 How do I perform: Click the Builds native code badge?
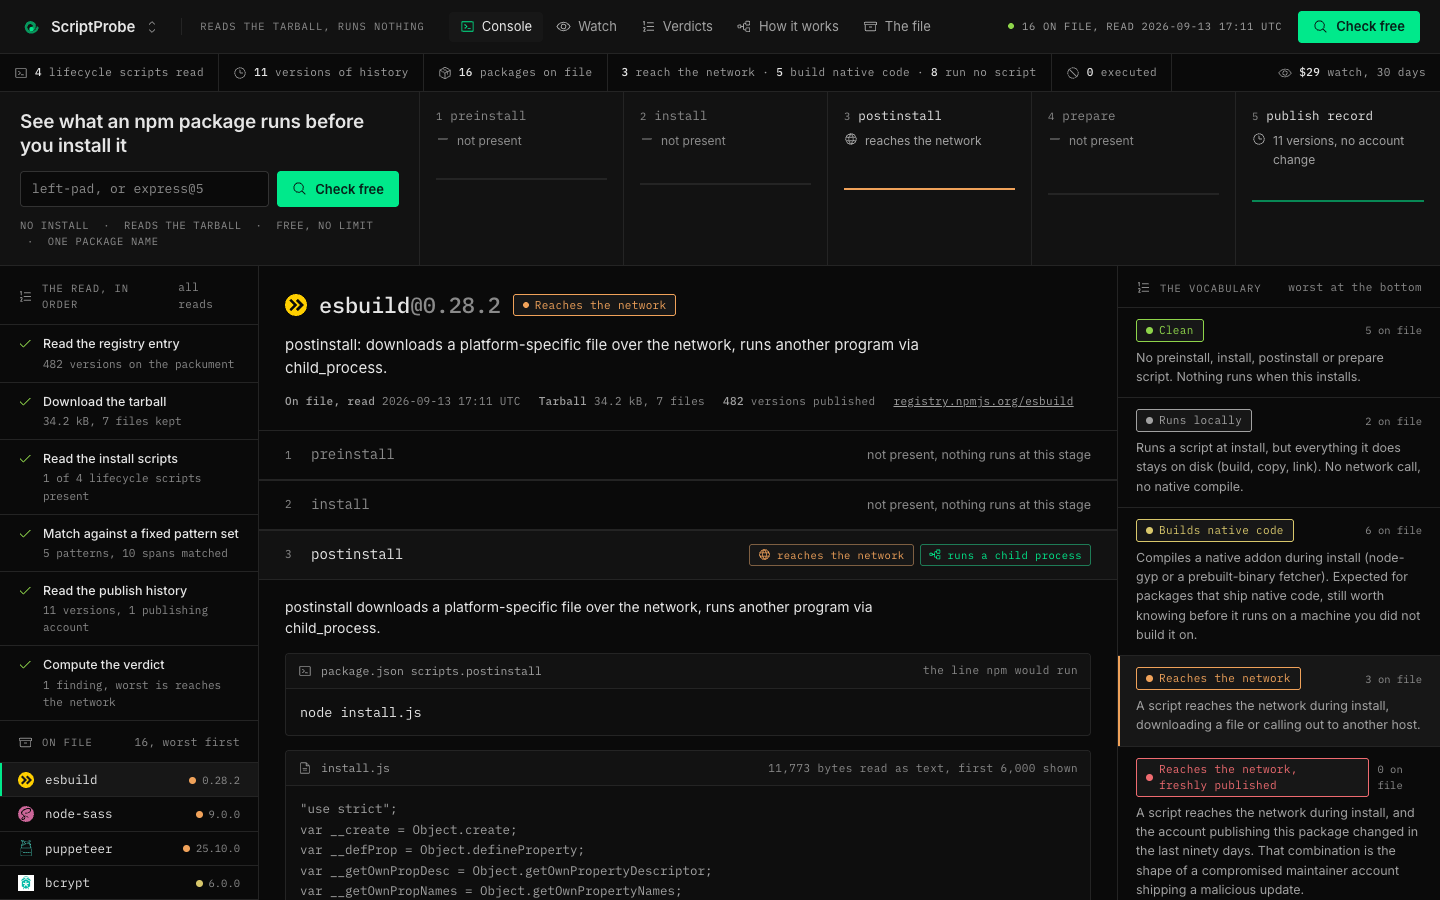[x=1215, y=530]
